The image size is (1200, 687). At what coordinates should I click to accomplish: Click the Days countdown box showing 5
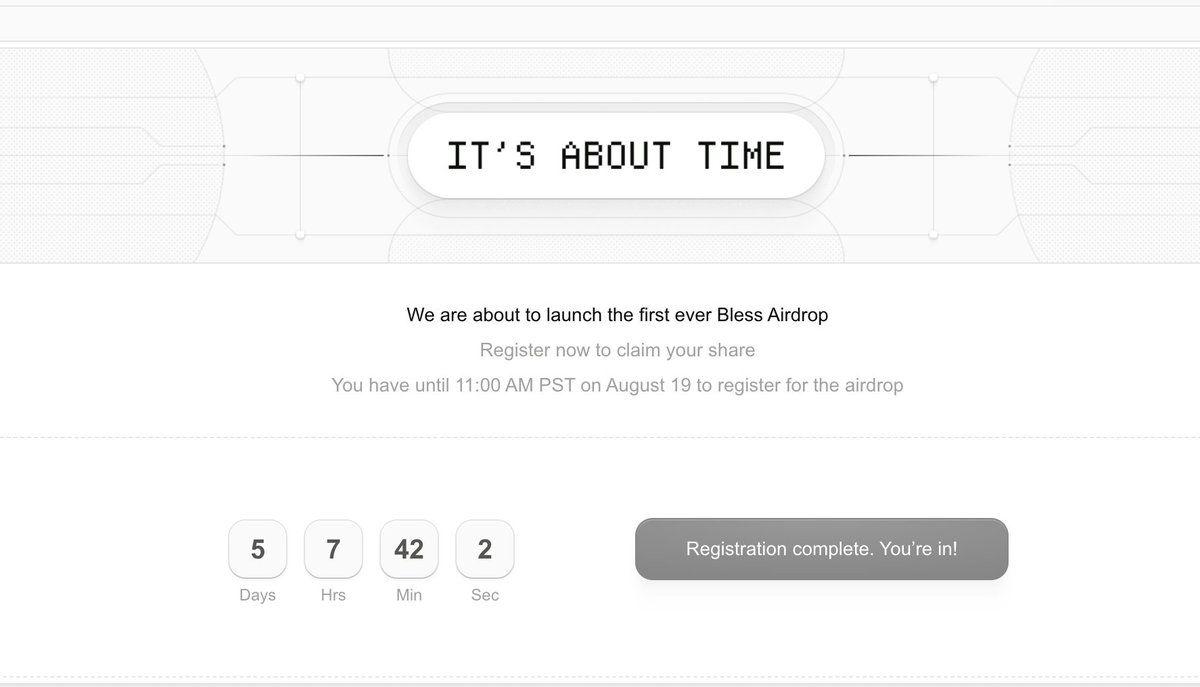tap(258, 549)
